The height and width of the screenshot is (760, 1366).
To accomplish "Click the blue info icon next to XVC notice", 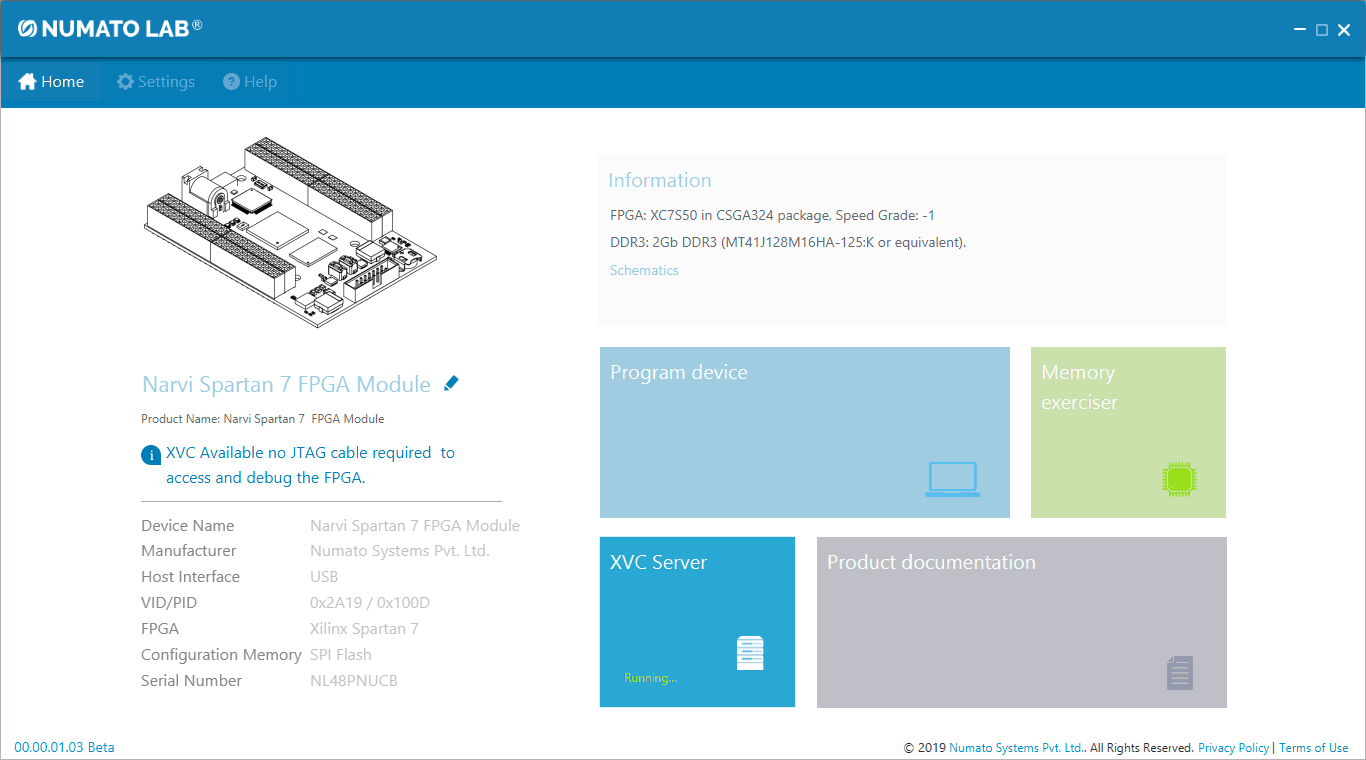I will click(x=151, y=455).
